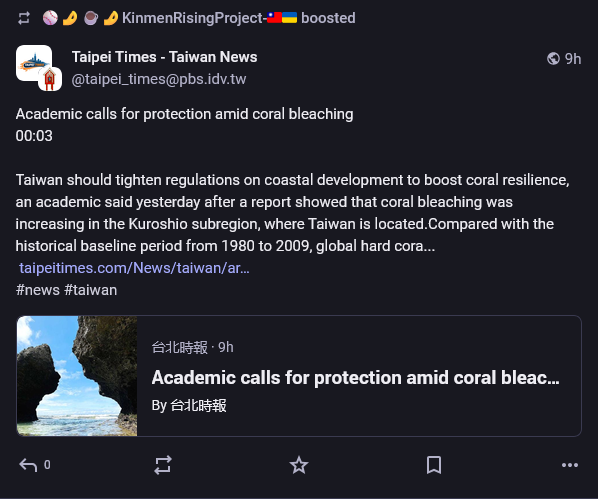Open the 9h post timestamp
This screenshot has width=598, height=499.
(x=573, y=59)
